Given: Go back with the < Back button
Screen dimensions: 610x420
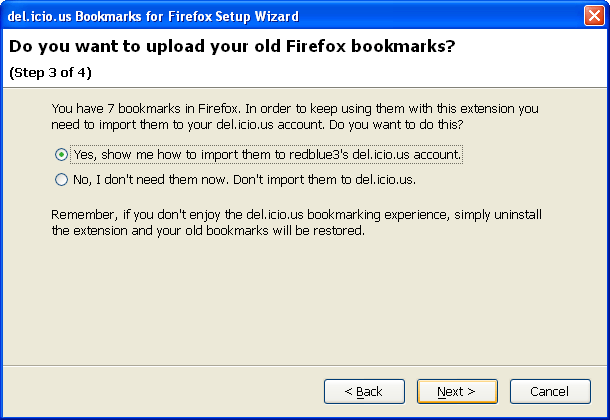Looking at the screenshot, I should 364,391.
